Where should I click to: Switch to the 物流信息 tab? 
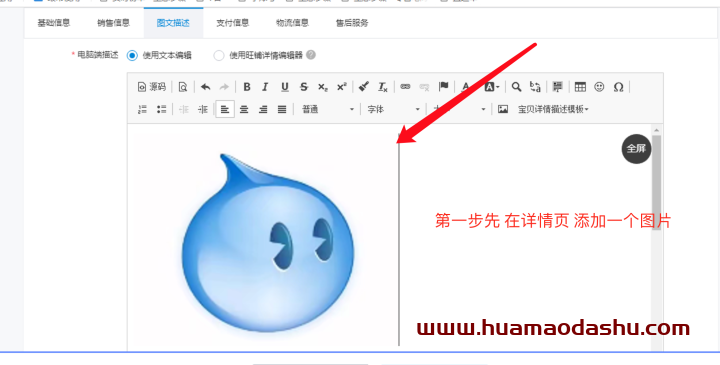(x=292, y=23)
